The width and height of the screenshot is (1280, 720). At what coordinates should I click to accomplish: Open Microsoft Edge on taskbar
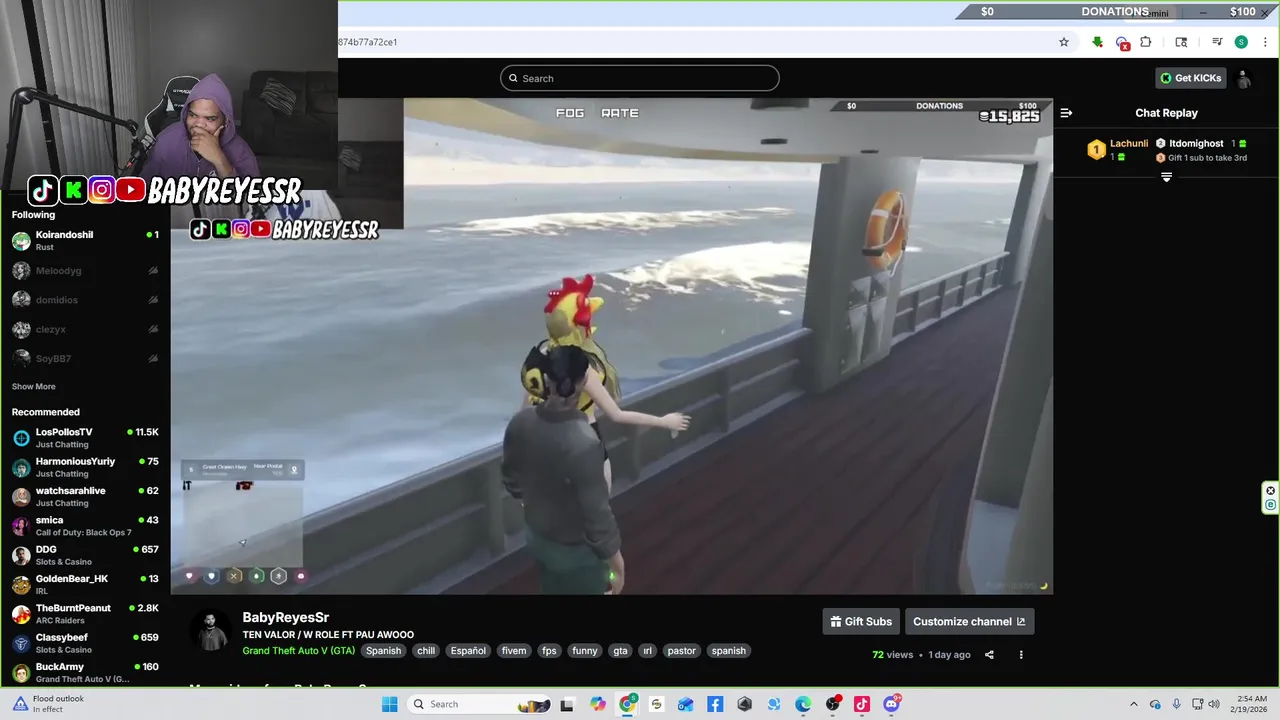pos(803,704)
